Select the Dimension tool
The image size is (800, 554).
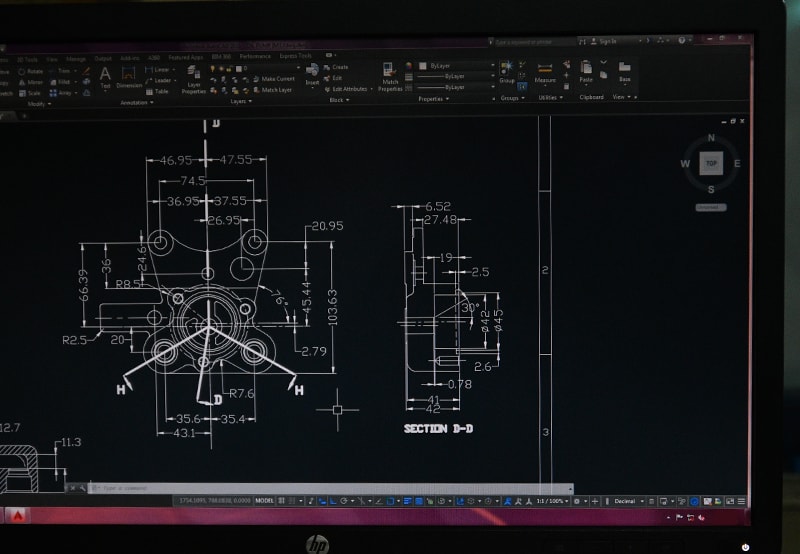coord(129,78)
